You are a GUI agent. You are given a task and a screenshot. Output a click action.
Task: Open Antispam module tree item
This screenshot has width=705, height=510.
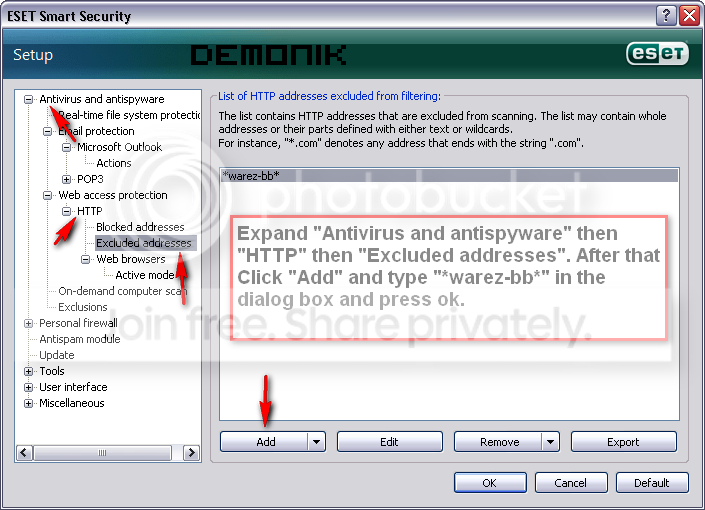pos(80,339)
